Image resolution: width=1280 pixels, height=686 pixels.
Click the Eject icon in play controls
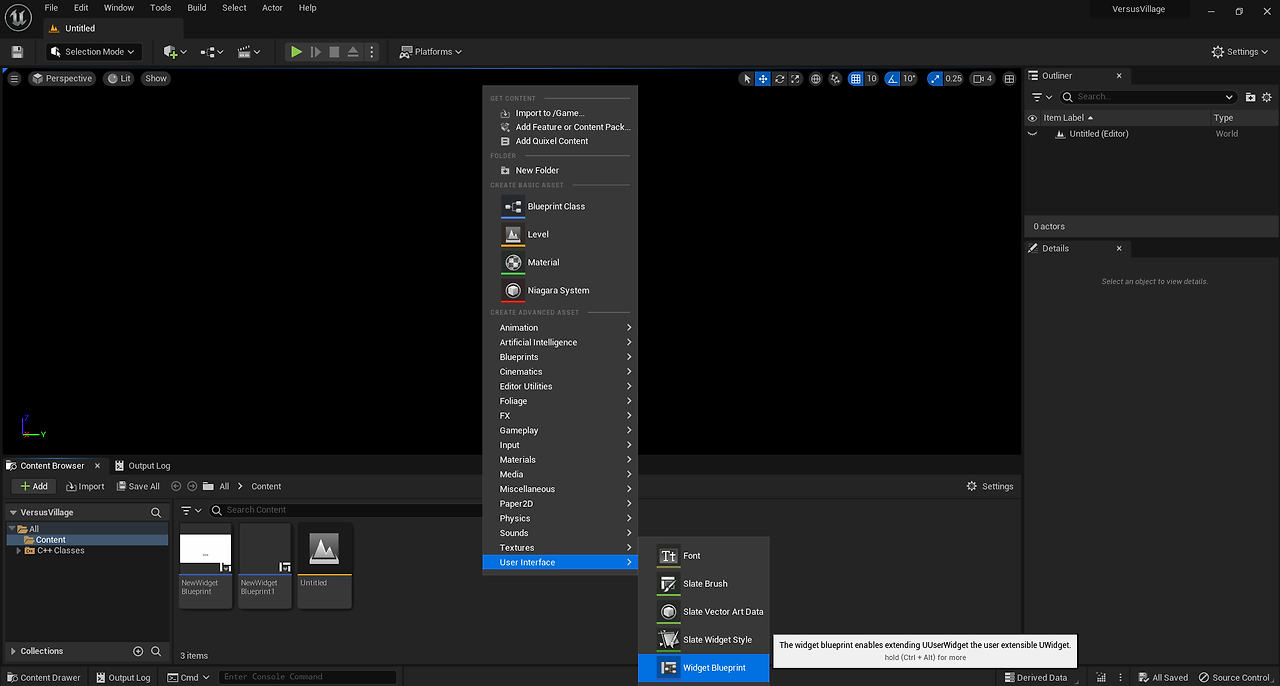click(353, 52)
